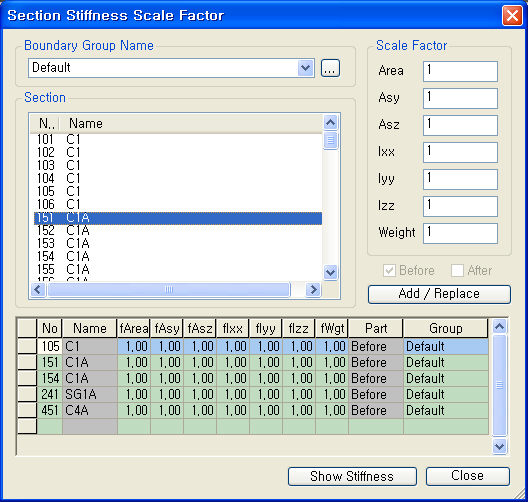Close the dialog with the red X
The height and width of the screenshot is (502, 528).
(x=512, y=15)
